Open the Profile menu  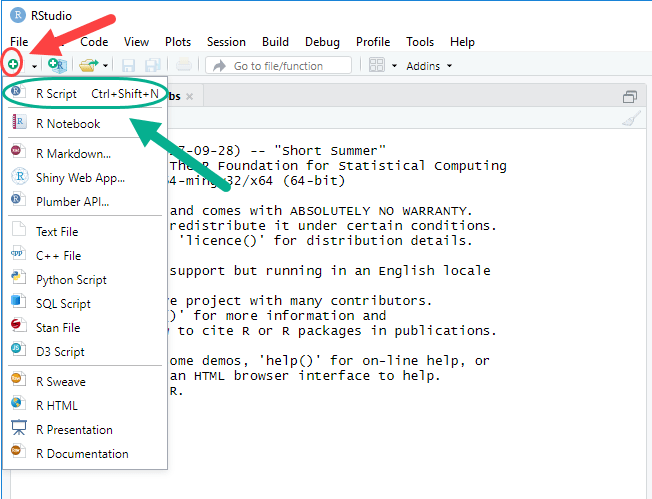pos(373,42)
